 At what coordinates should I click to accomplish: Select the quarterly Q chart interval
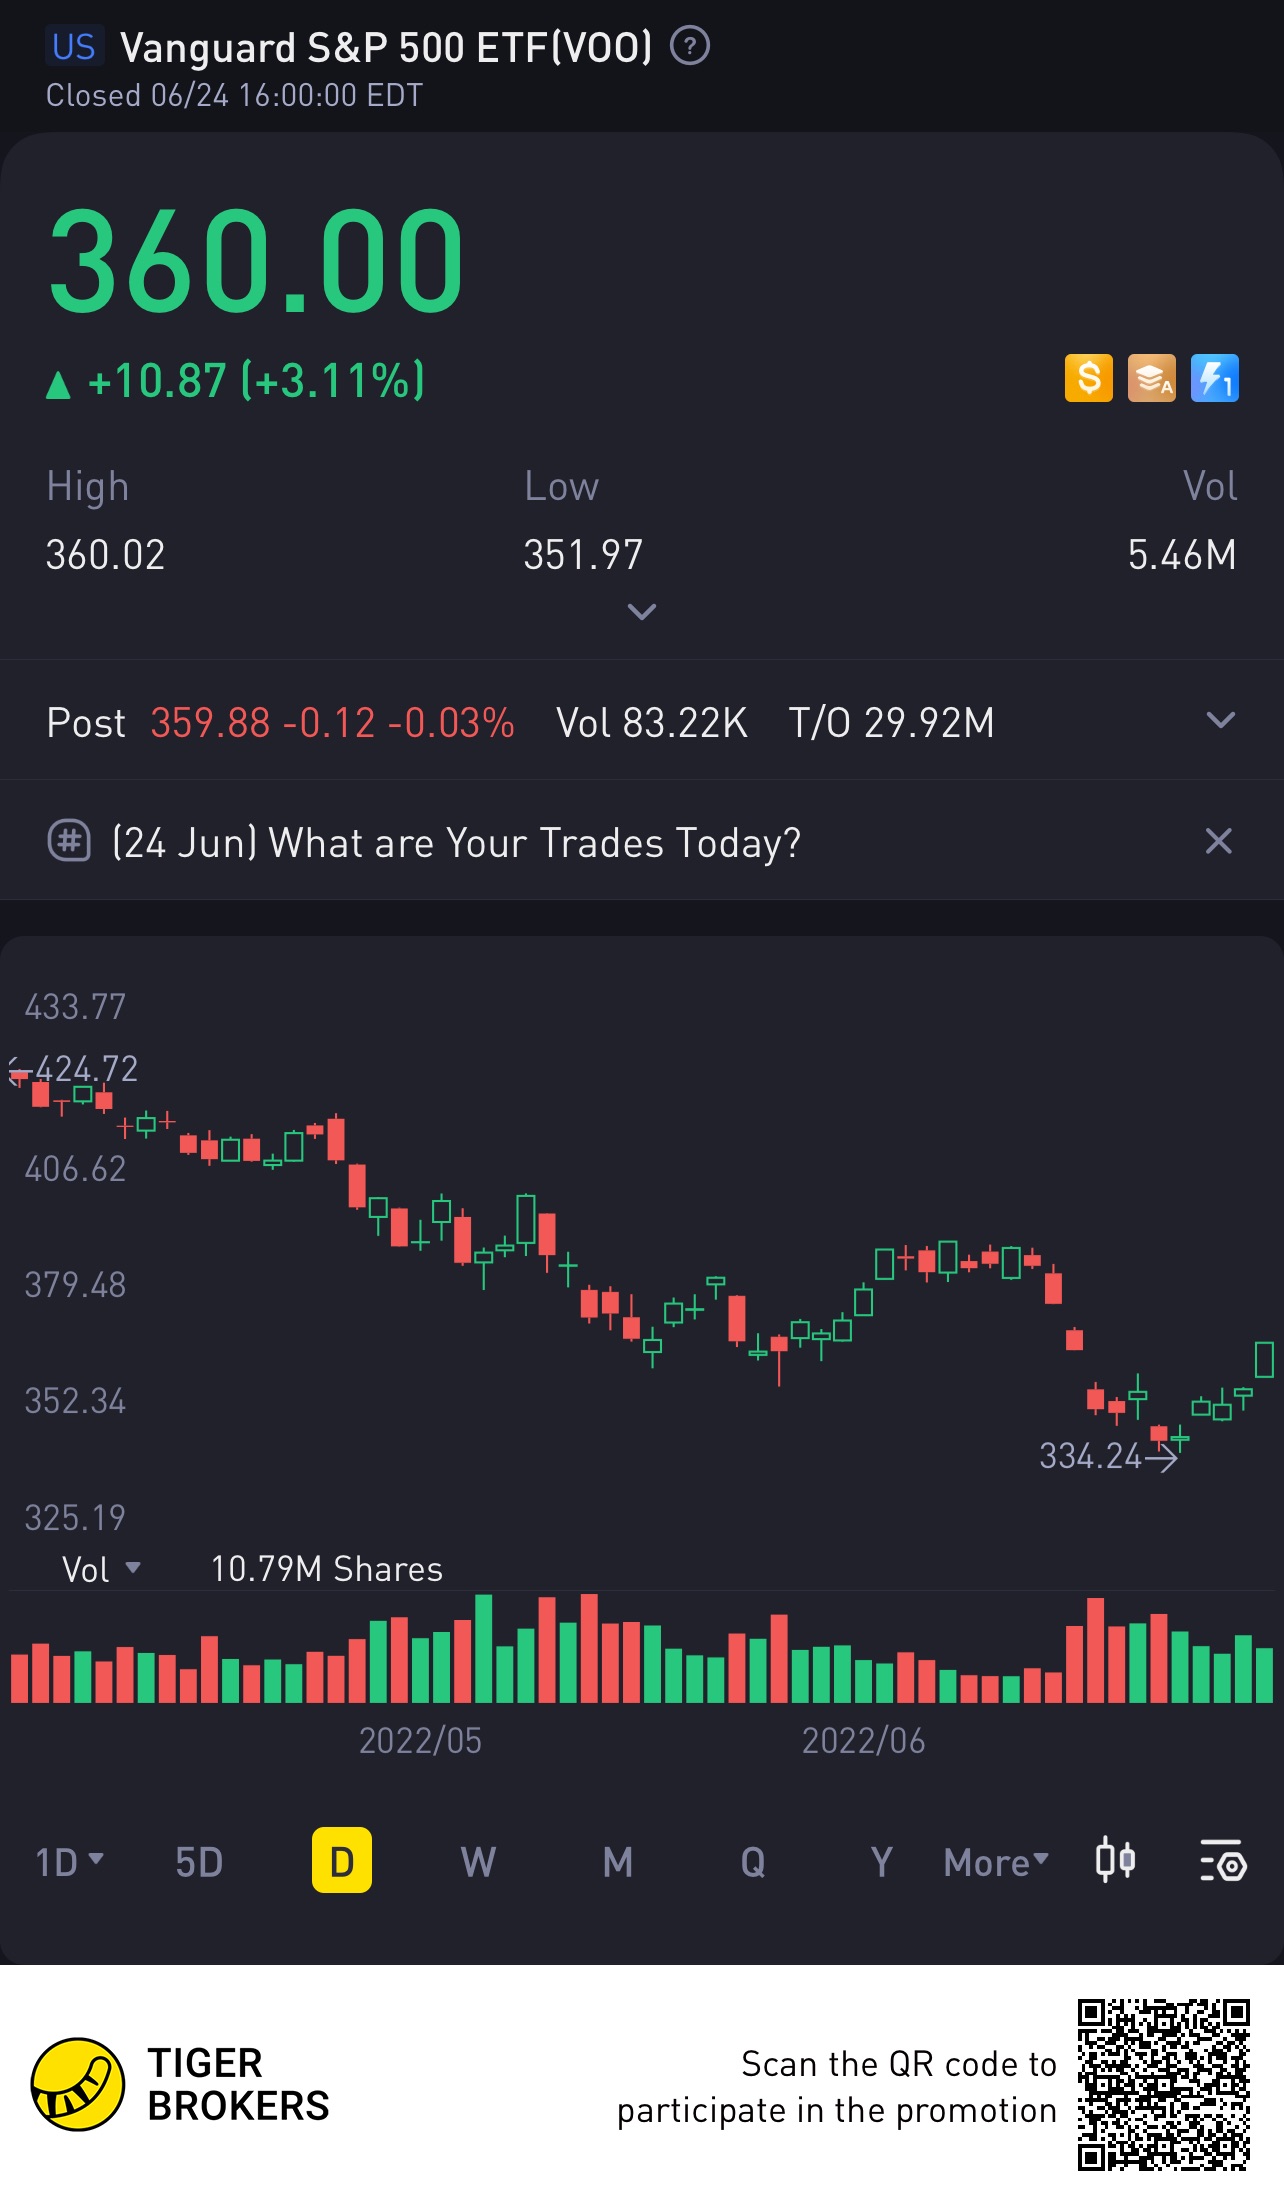[753, 1862]
